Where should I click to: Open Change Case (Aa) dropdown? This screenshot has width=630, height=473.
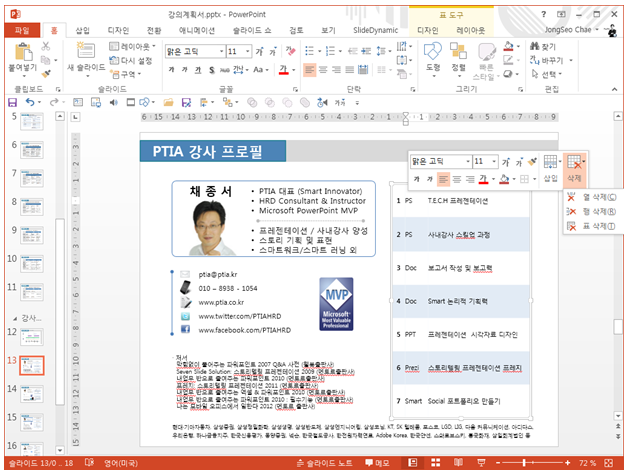pos(261,70)
